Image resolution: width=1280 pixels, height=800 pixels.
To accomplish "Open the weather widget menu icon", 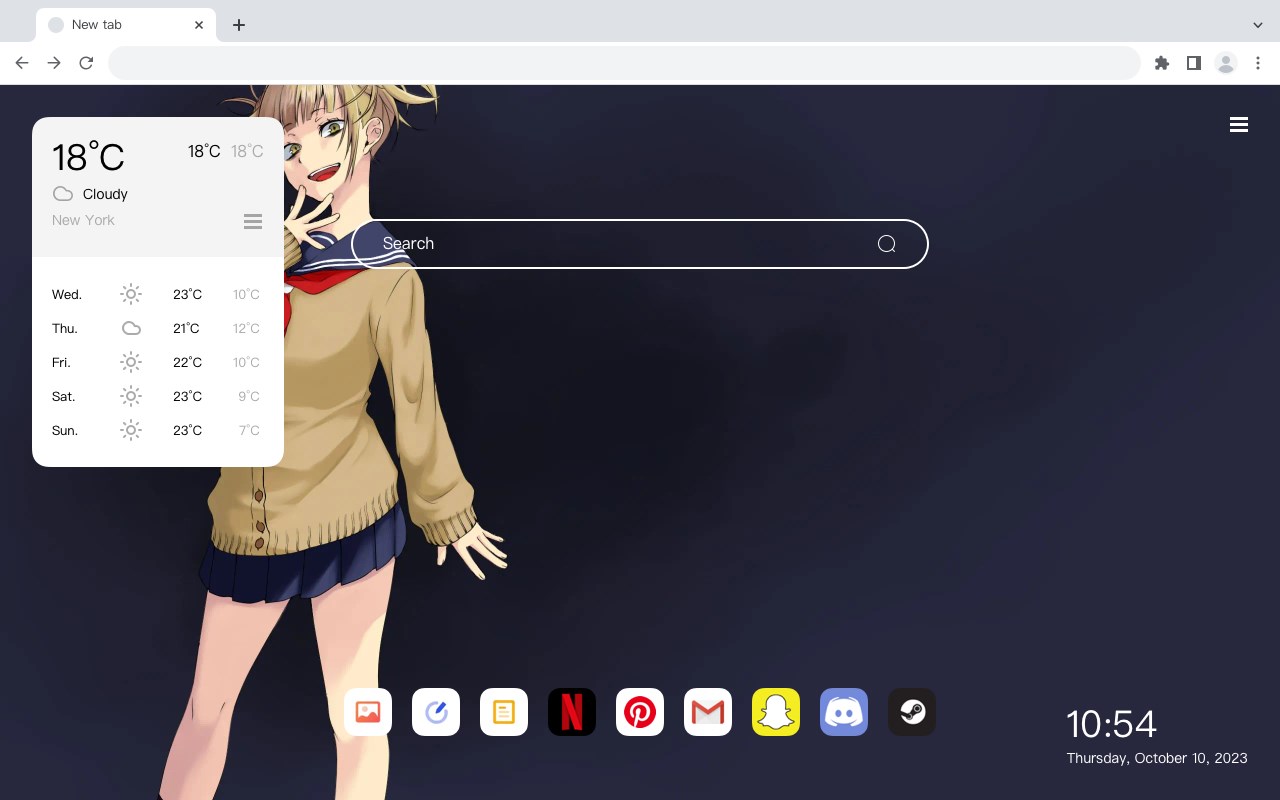I will [x=253, y=221].
